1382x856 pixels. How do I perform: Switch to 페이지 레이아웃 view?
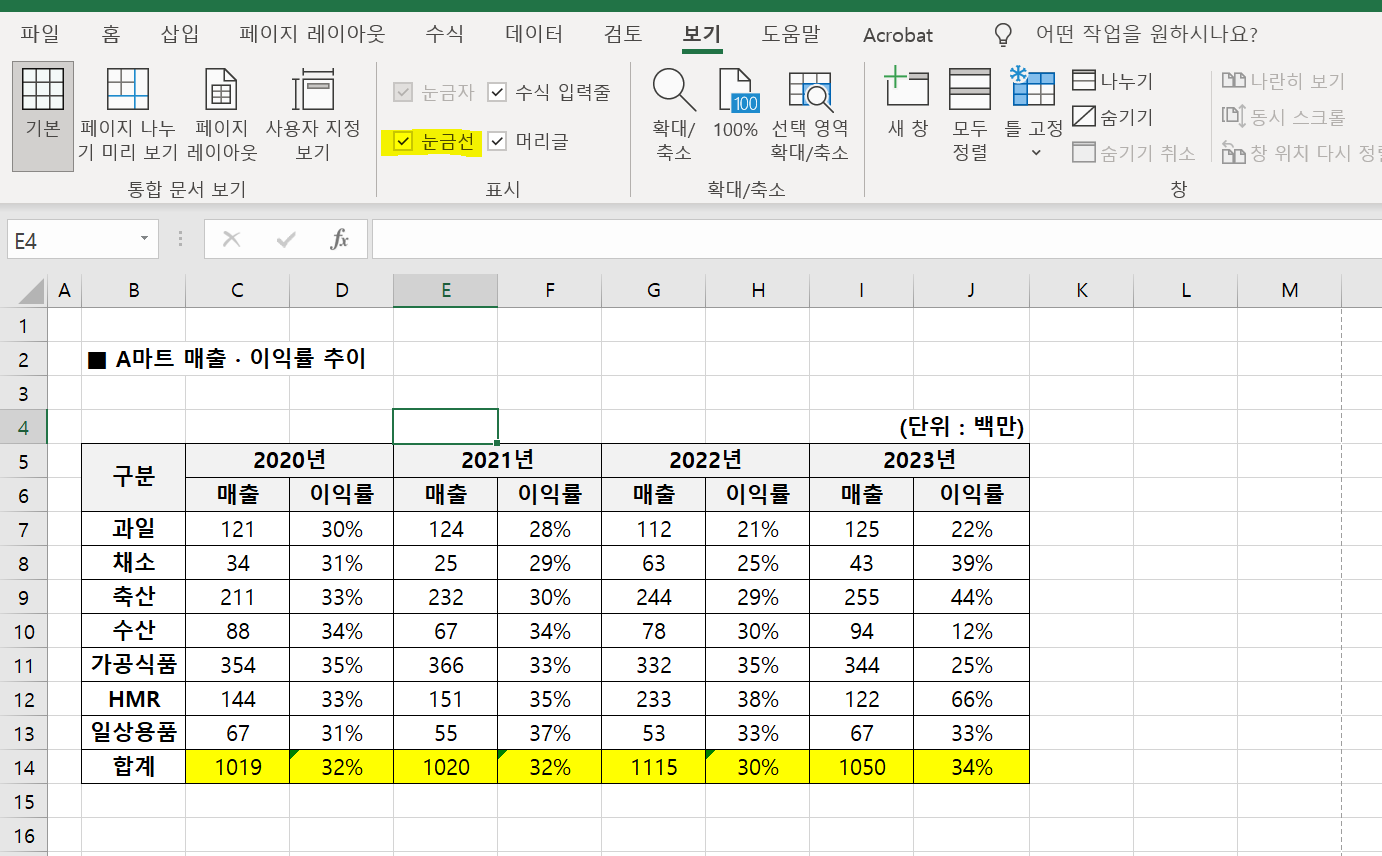[222, 115]
